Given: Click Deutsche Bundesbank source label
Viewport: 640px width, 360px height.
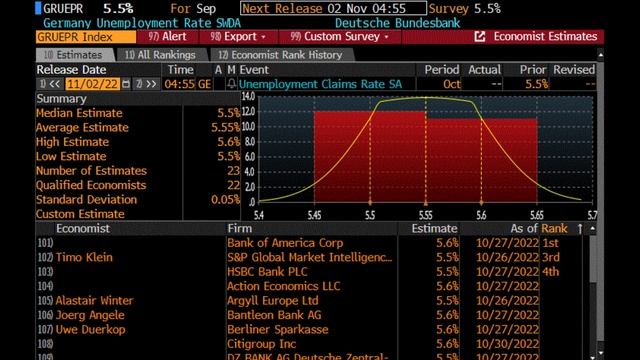Looking at the screenshot, I should (398, 23).
